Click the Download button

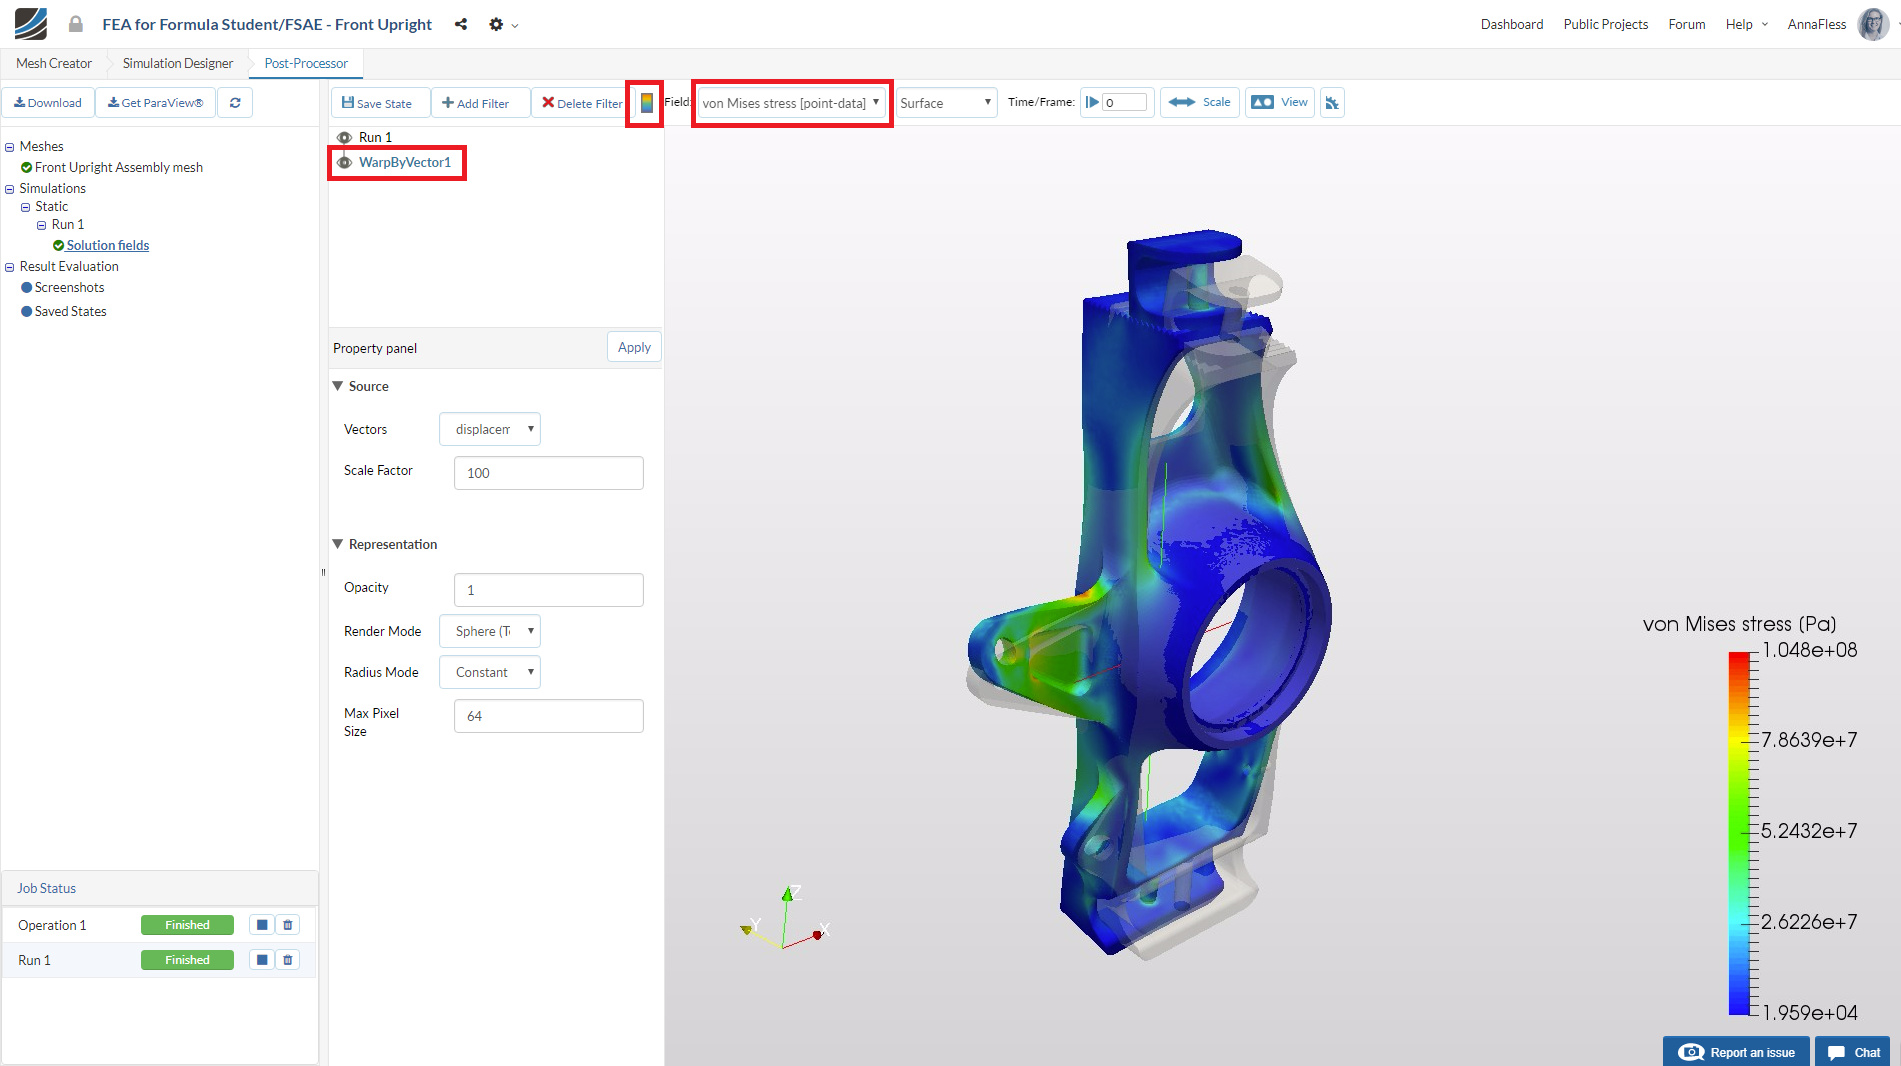click(x=48, y=103)
